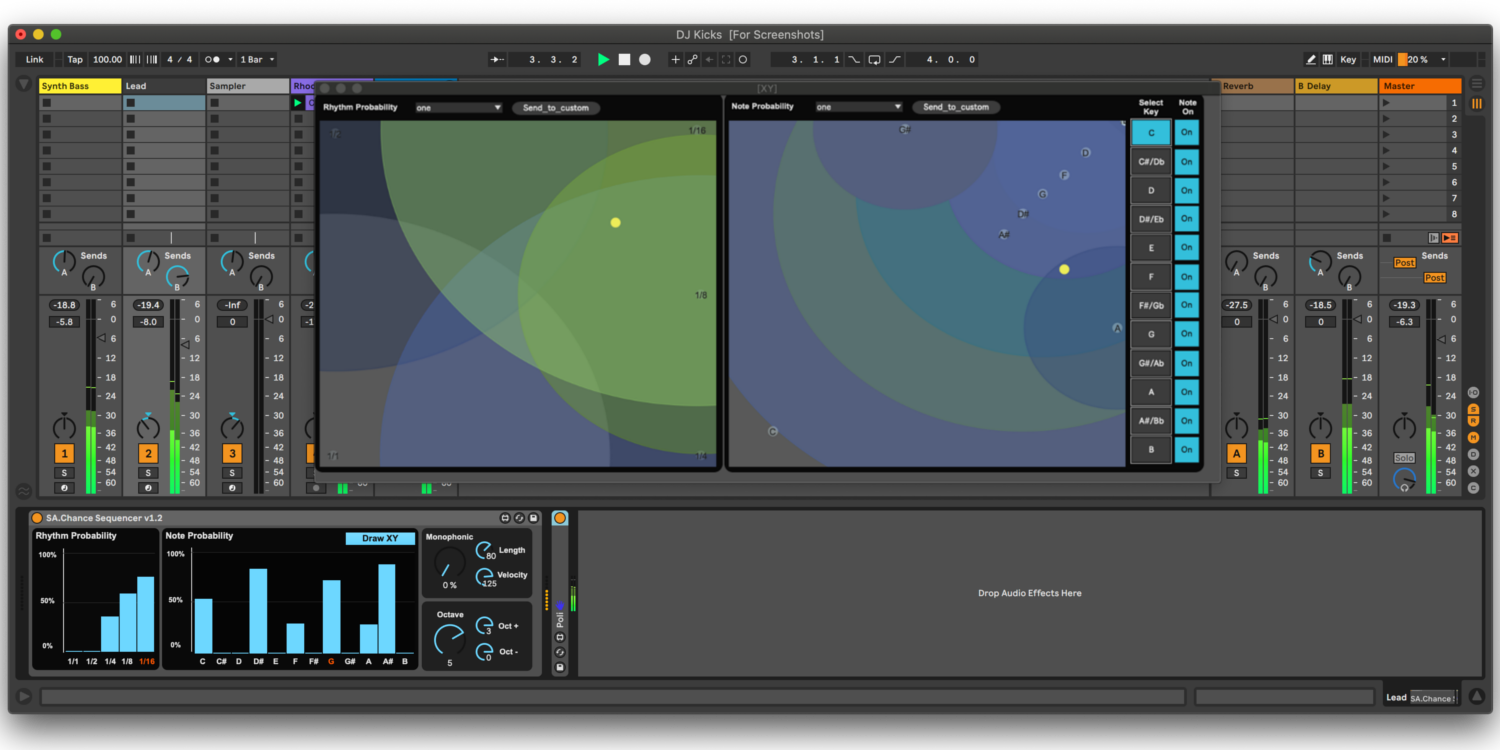
Task: Click the Session Record circle button
Action: point(743,60)
